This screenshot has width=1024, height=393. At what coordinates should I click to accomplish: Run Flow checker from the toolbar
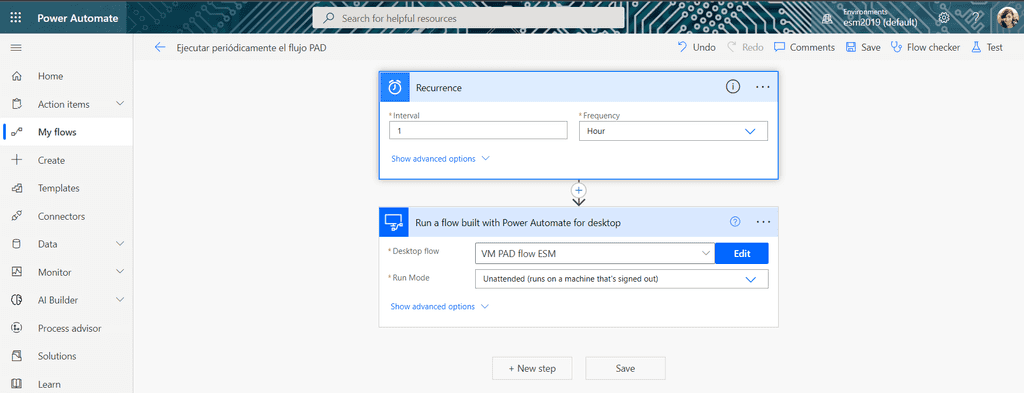(925, 47)
